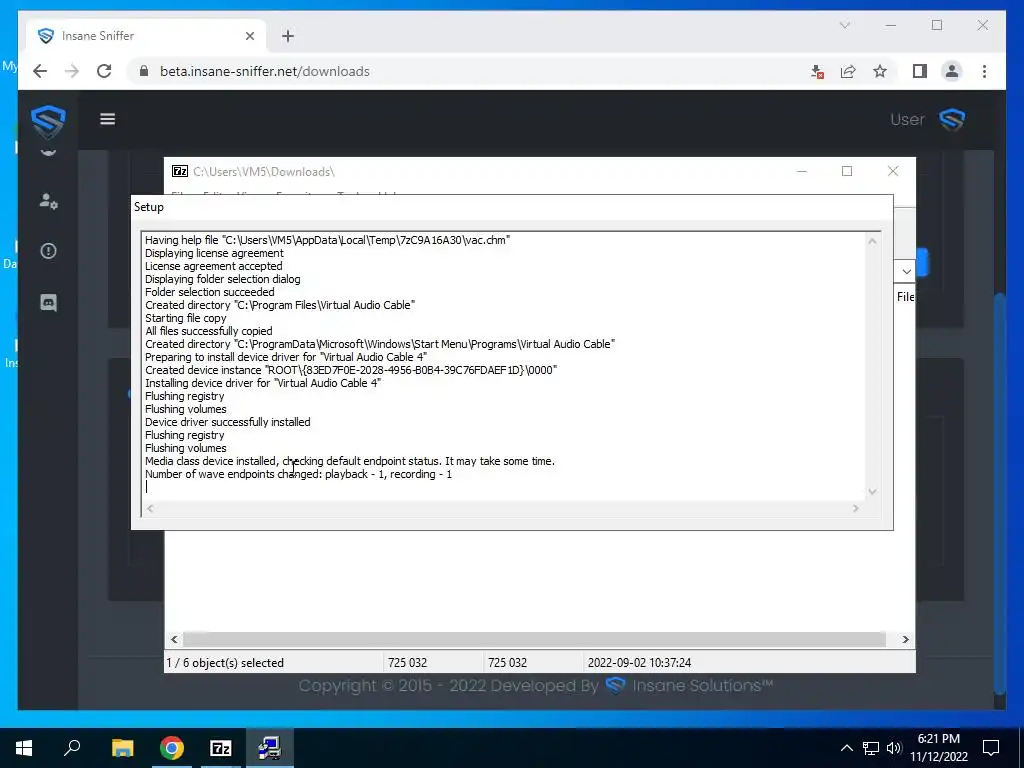Expand the 7-Zip path dropdown arrow
Image resolution: width=1024 pixels, height=768 pixels.
(906, 271)
